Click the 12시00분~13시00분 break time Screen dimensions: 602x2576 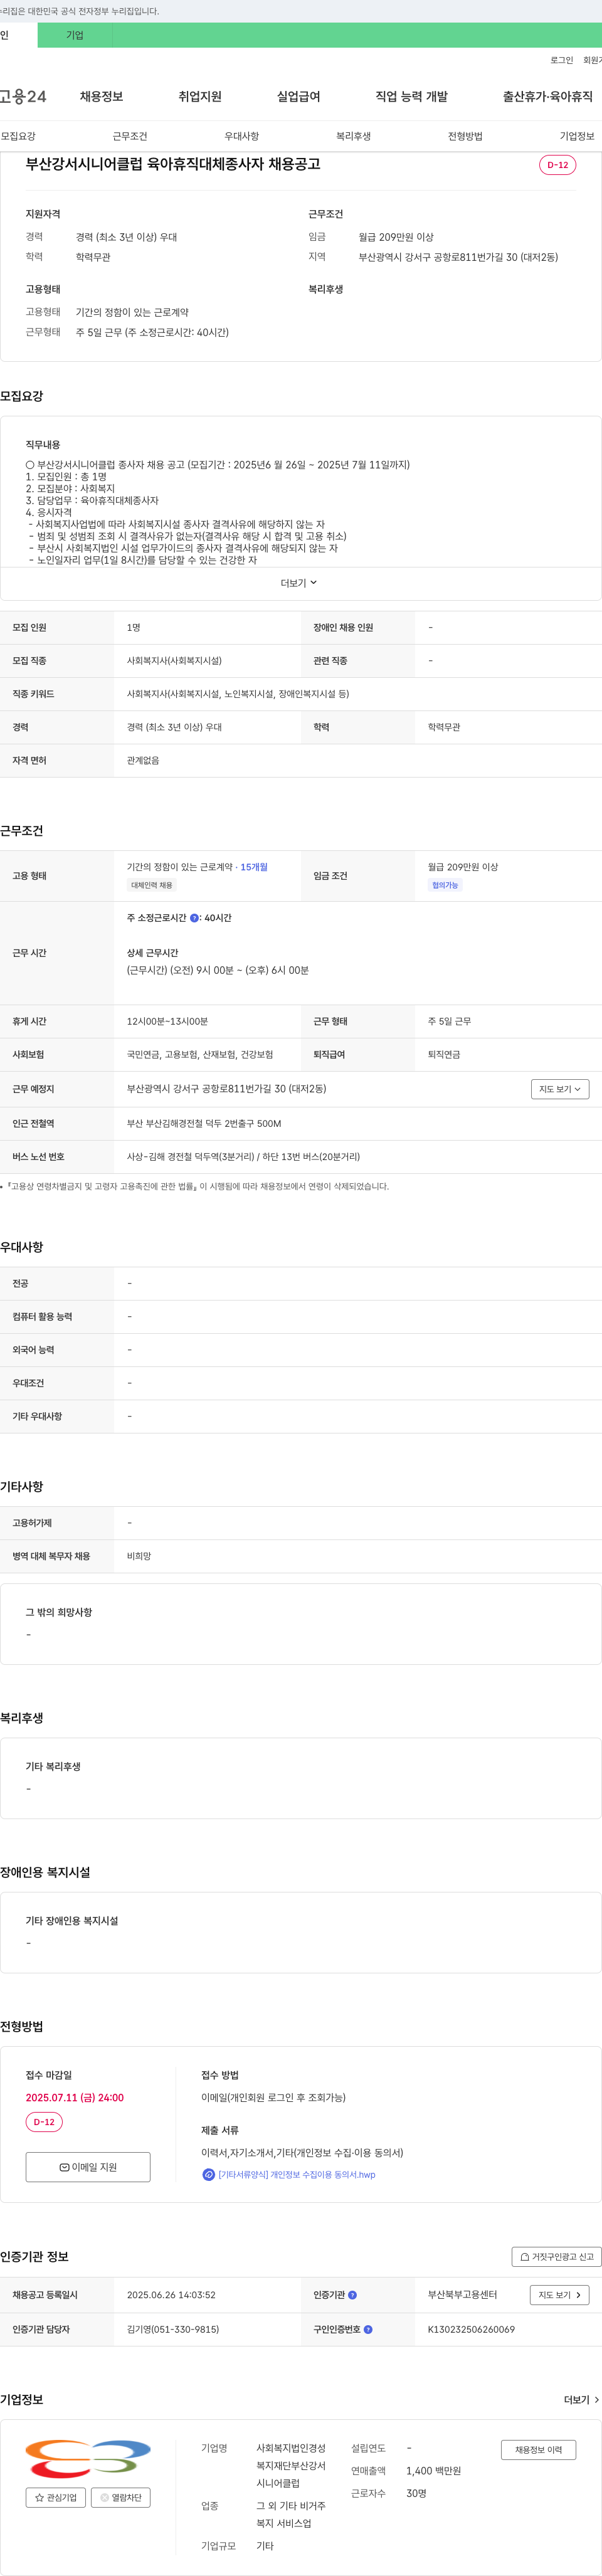pyautogui.click(x=167, y=1022)
